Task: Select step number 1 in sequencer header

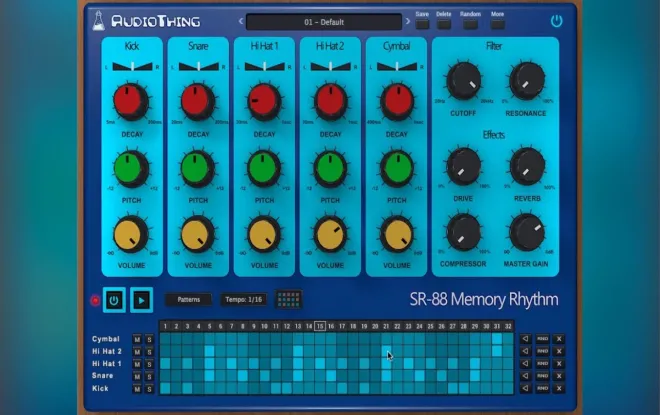Action: point(165,326)
